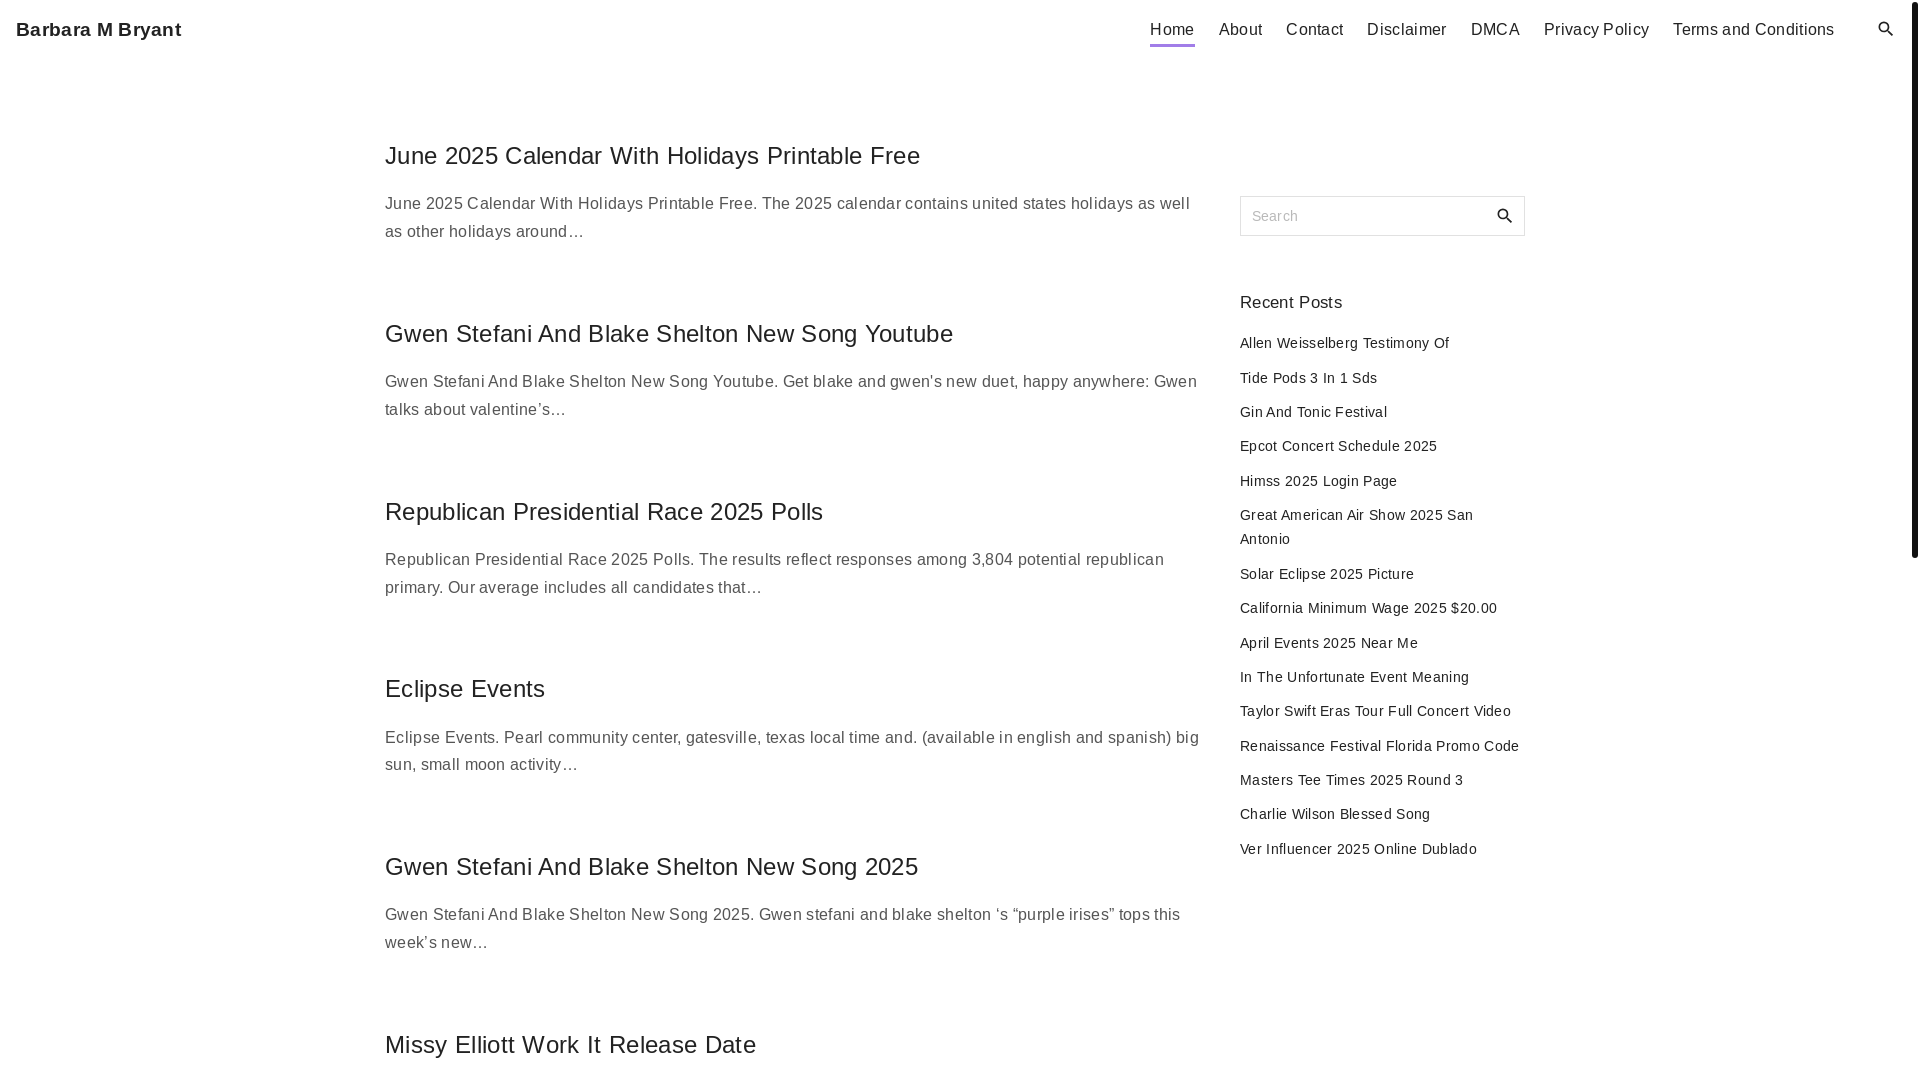This screenshot has width=1920, height=1080.
Task: Open the About page
Action: pyautogui.click(x=1240, y=30)
